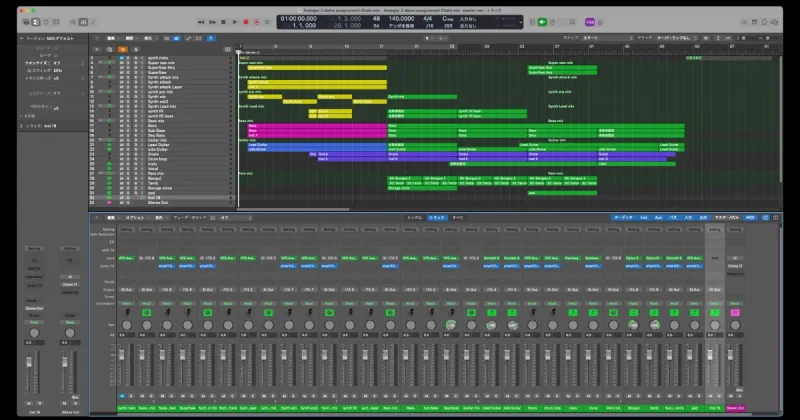
Task: Mute the Vocal track in track list
Action: [x=121, y=169]
